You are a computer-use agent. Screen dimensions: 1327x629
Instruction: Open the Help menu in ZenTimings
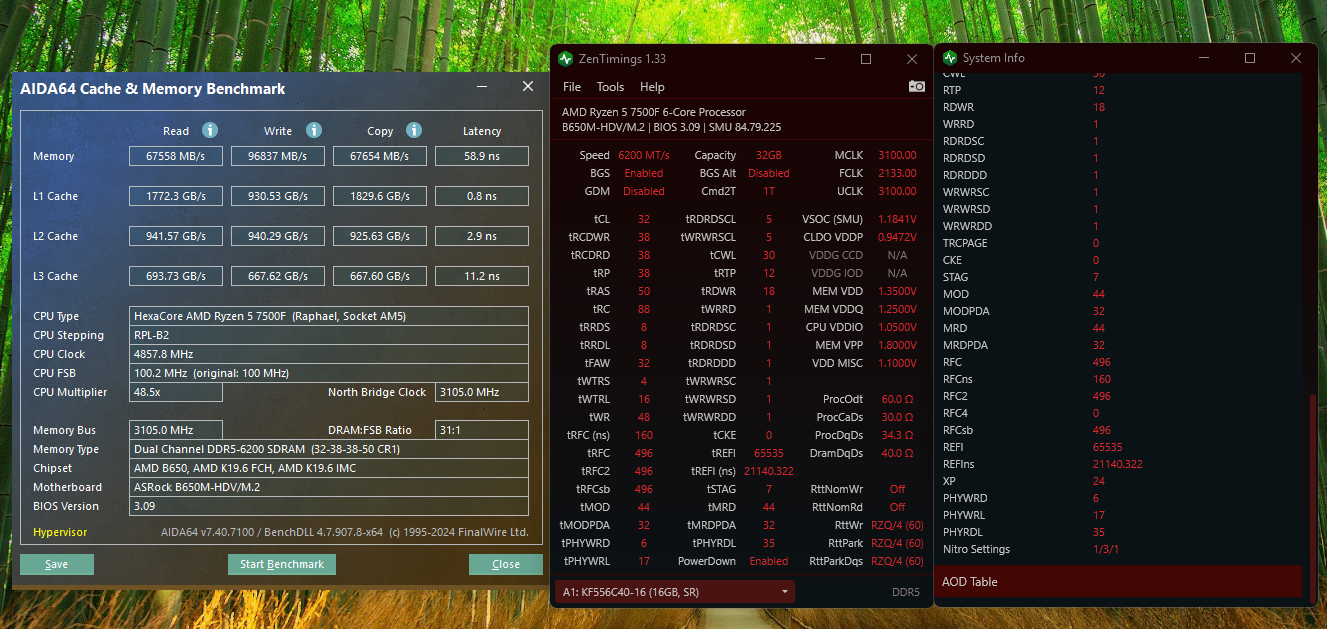pyautogui.click(x=652, y=87)
